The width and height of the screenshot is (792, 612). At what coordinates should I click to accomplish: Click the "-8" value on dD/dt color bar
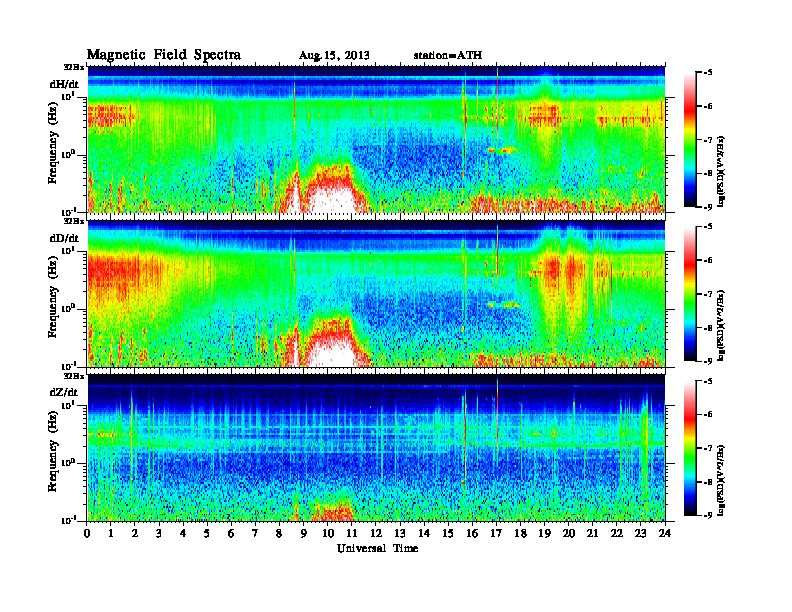click(708, 328)
